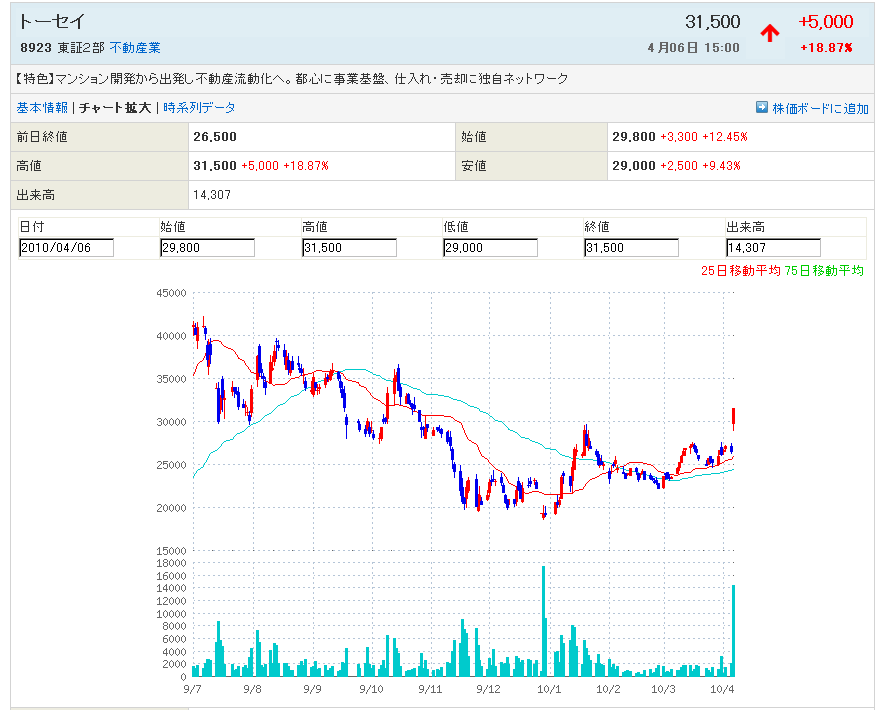Focus the 始値 input box above the chart
882x710 pixels.
click(x=207, y=248)
